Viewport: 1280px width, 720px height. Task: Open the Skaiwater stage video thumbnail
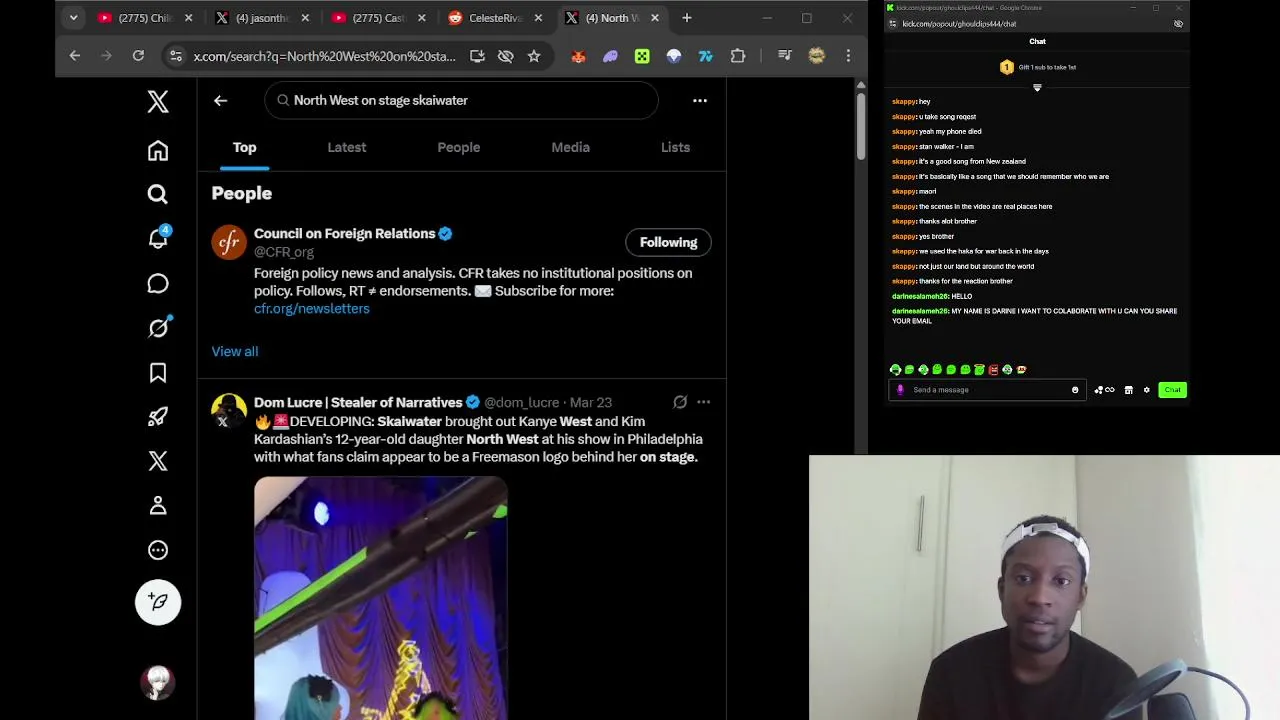(x=381, y=598)
